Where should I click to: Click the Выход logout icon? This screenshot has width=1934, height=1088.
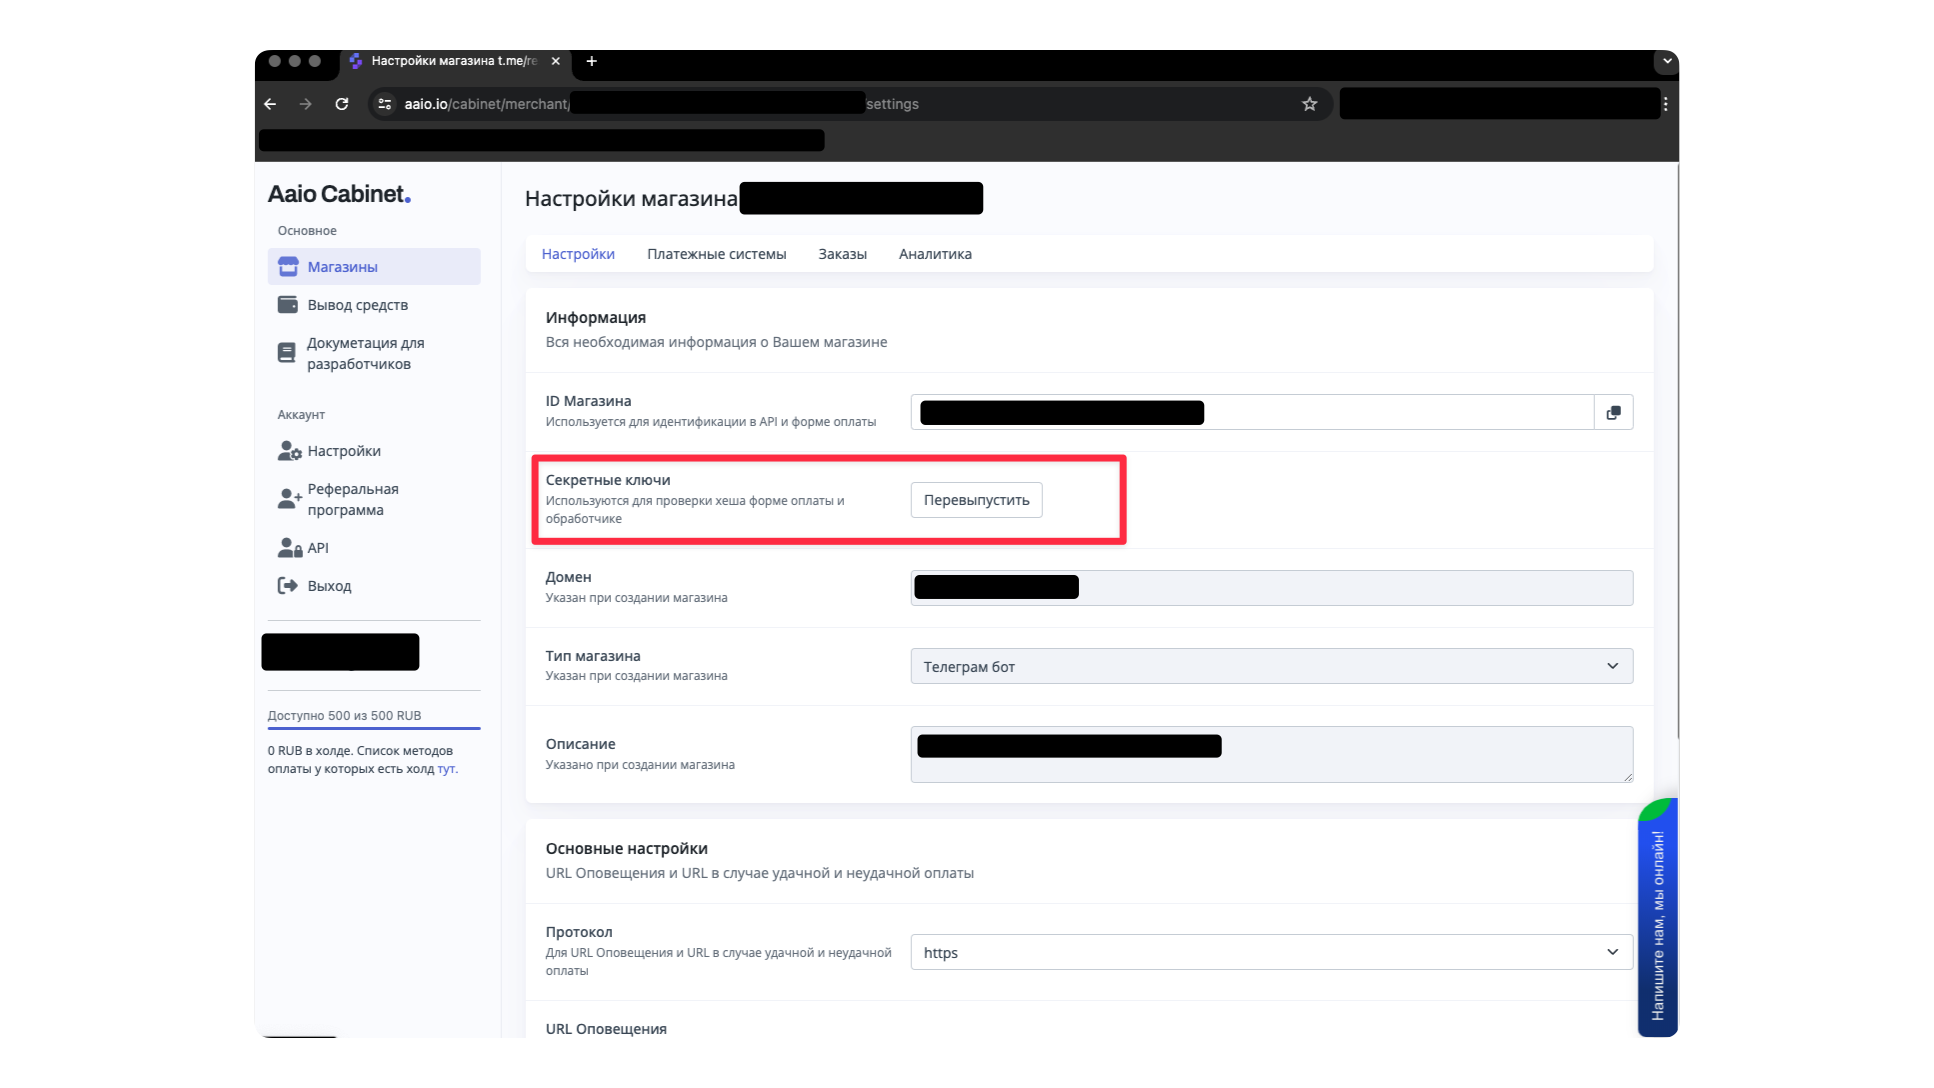[288, 586]
